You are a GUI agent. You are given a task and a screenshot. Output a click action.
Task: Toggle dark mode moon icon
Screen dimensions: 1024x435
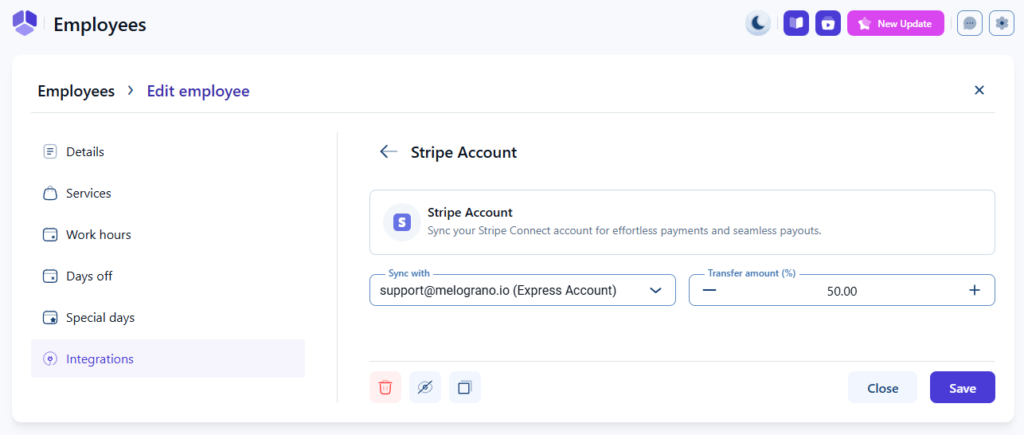(758, 24)
